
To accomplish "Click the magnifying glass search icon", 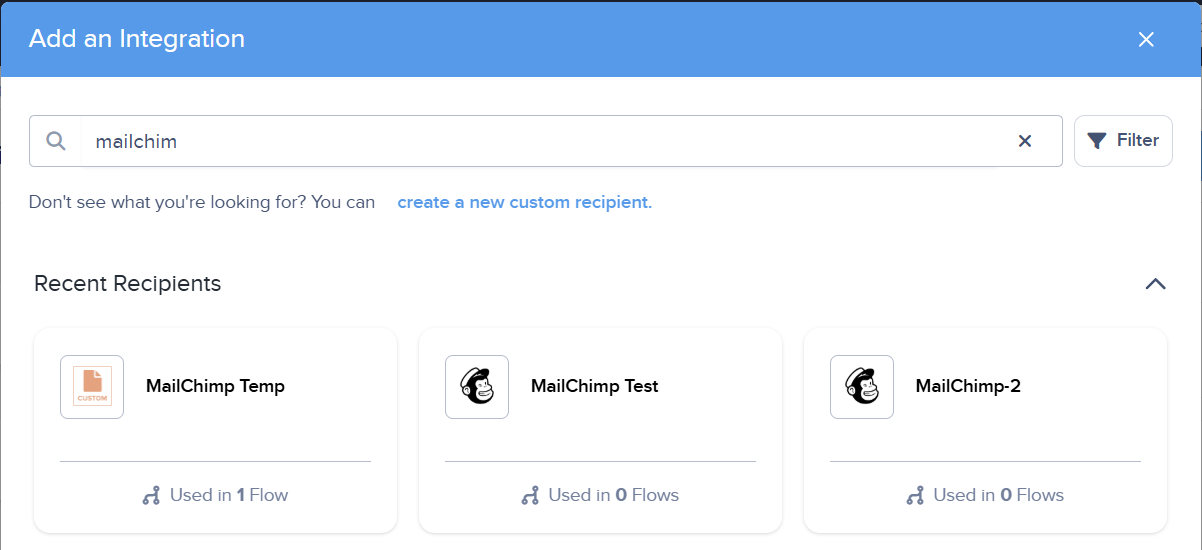I will click(56, 141).
